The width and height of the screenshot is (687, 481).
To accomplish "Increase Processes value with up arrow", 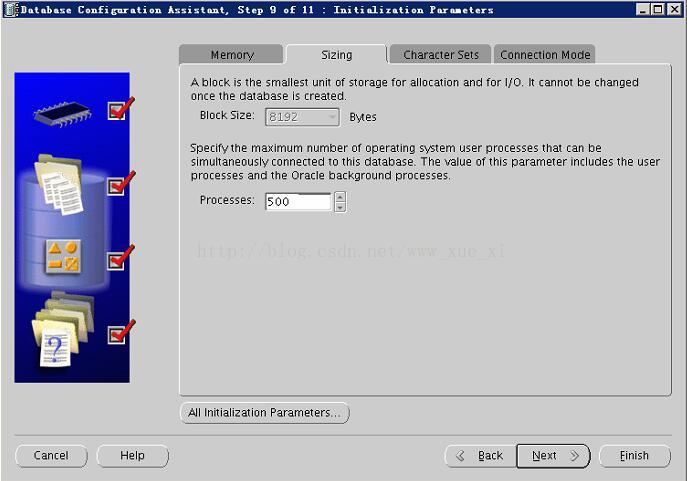I will point(340,197).
